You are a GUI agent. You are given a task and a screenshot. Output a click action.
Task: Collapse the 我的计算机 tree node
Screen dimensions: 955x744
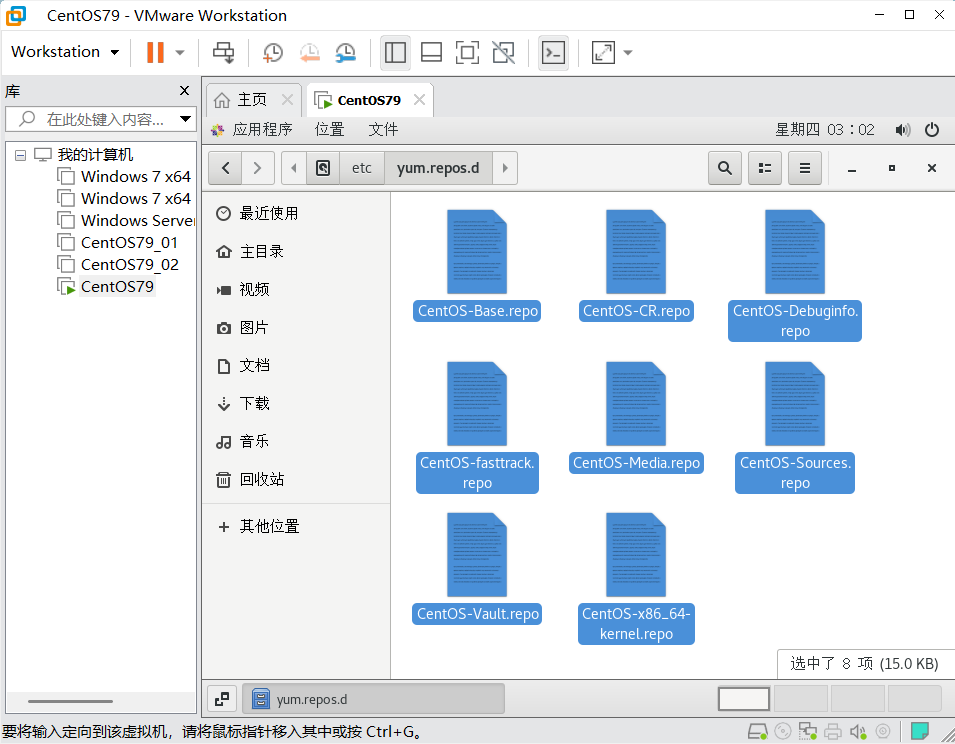[x=20, y=155]
